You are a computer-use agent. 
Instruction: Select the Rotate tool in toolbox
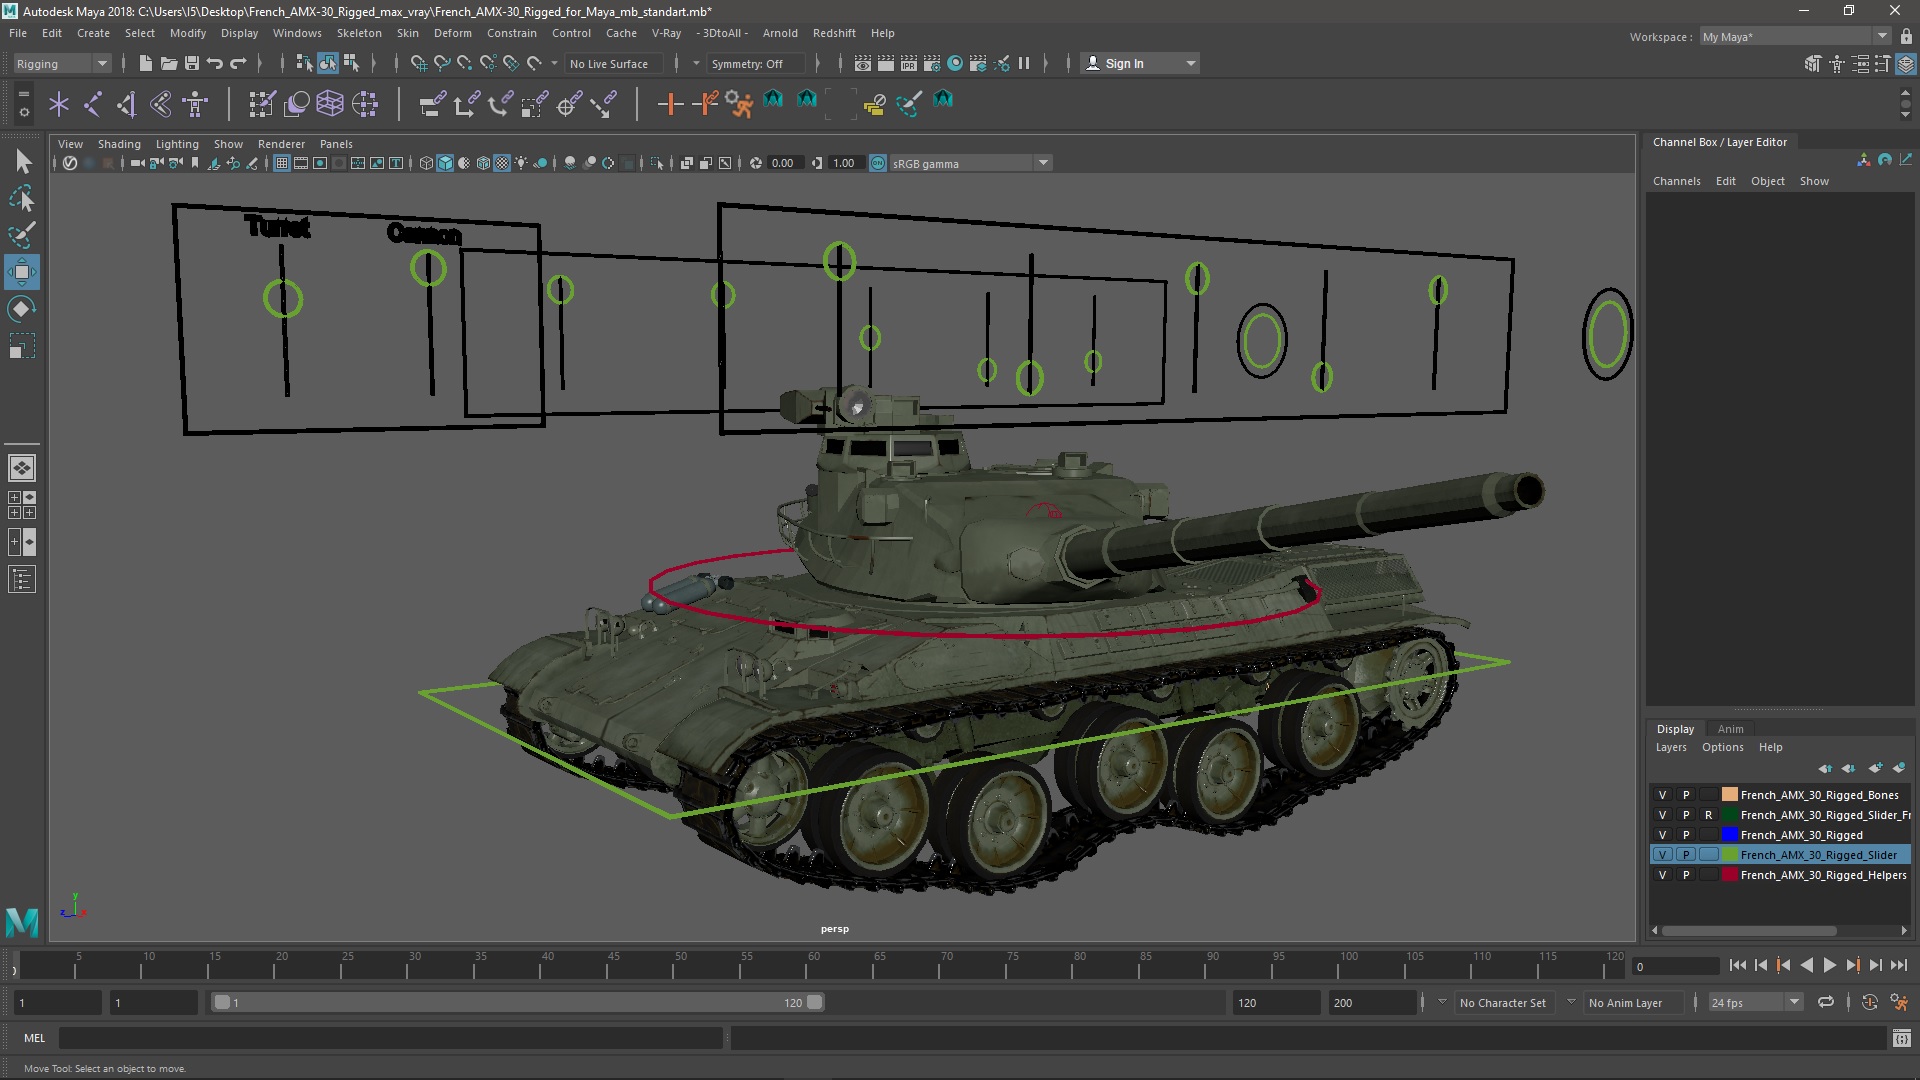(x=21, y=309)
